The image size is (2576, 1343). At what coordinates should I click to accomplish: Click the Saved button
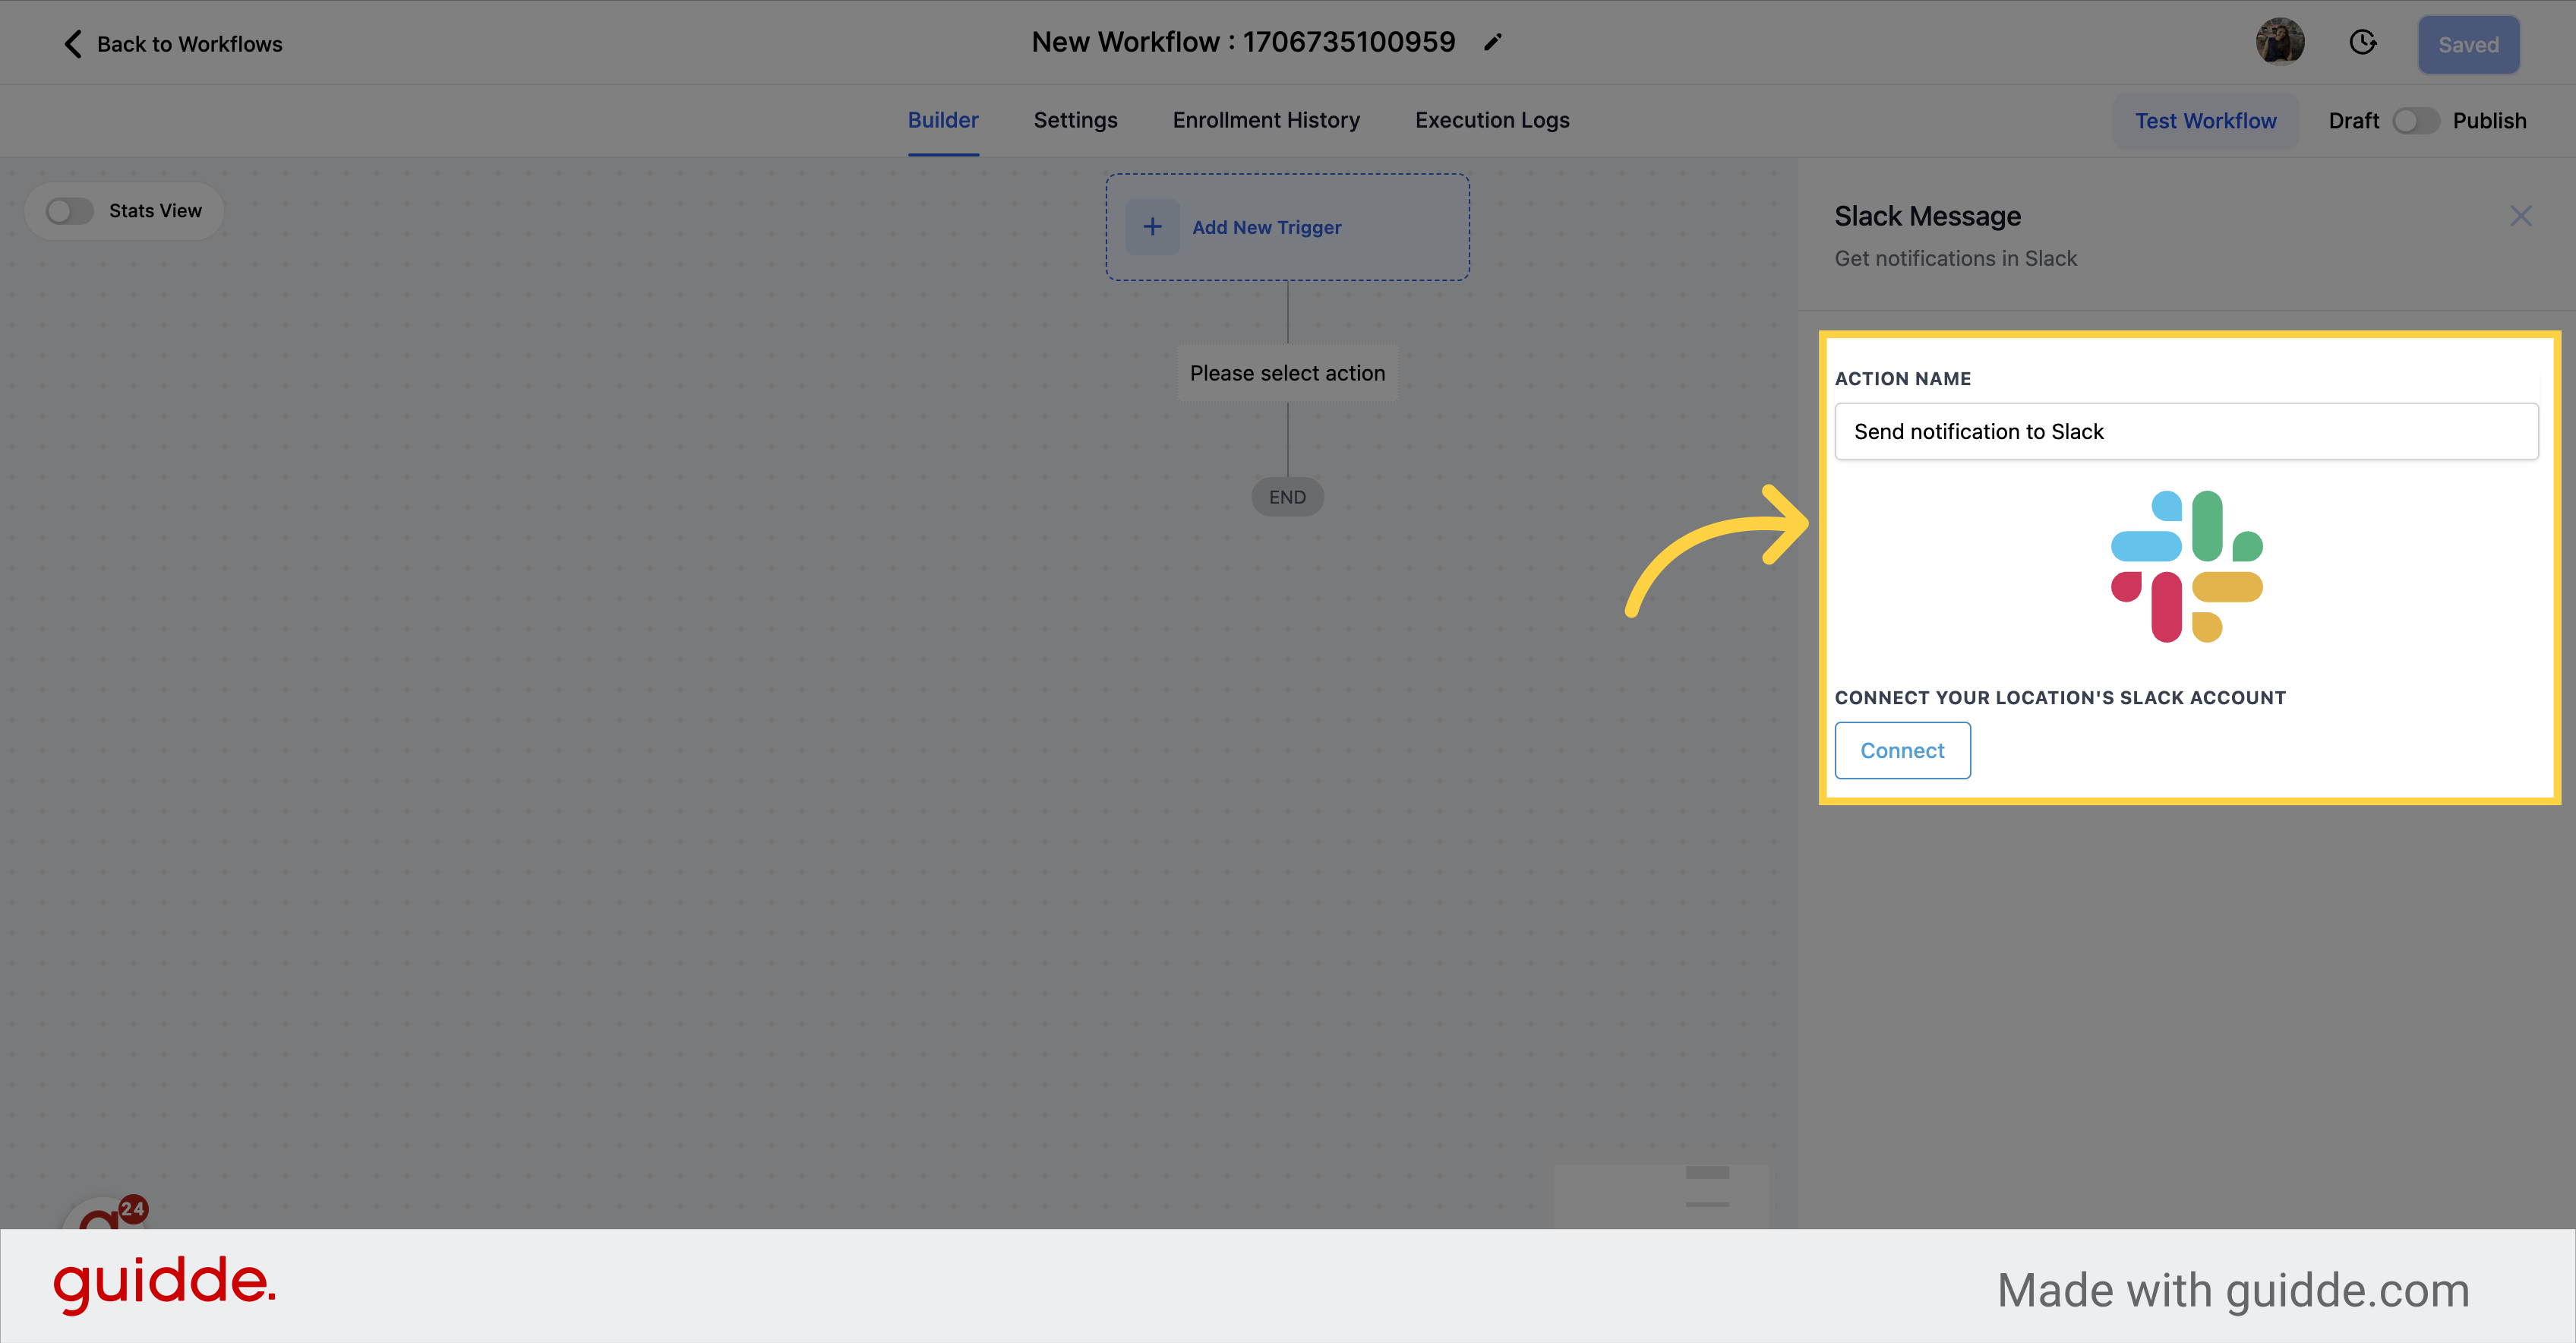point(2468,44)
